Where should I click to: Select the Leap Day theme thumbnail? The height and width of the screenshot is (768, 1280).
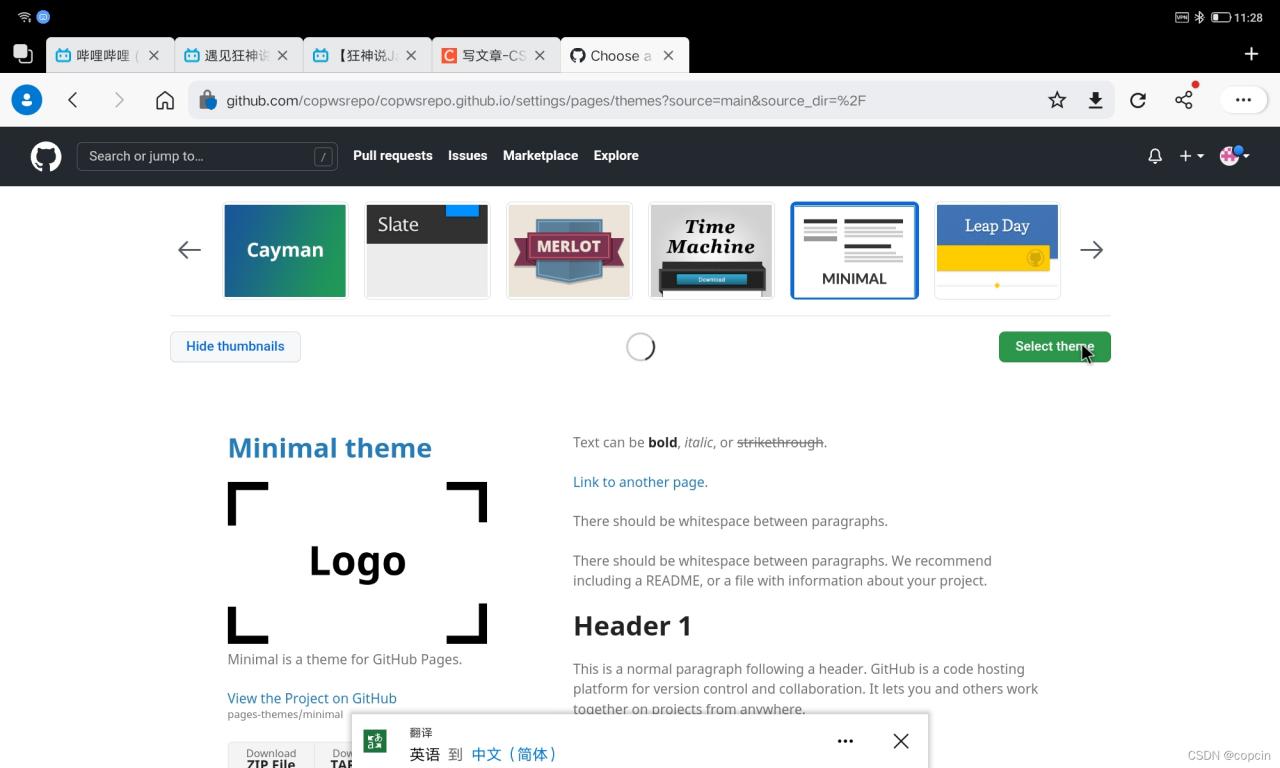click(x=997, y=251)
